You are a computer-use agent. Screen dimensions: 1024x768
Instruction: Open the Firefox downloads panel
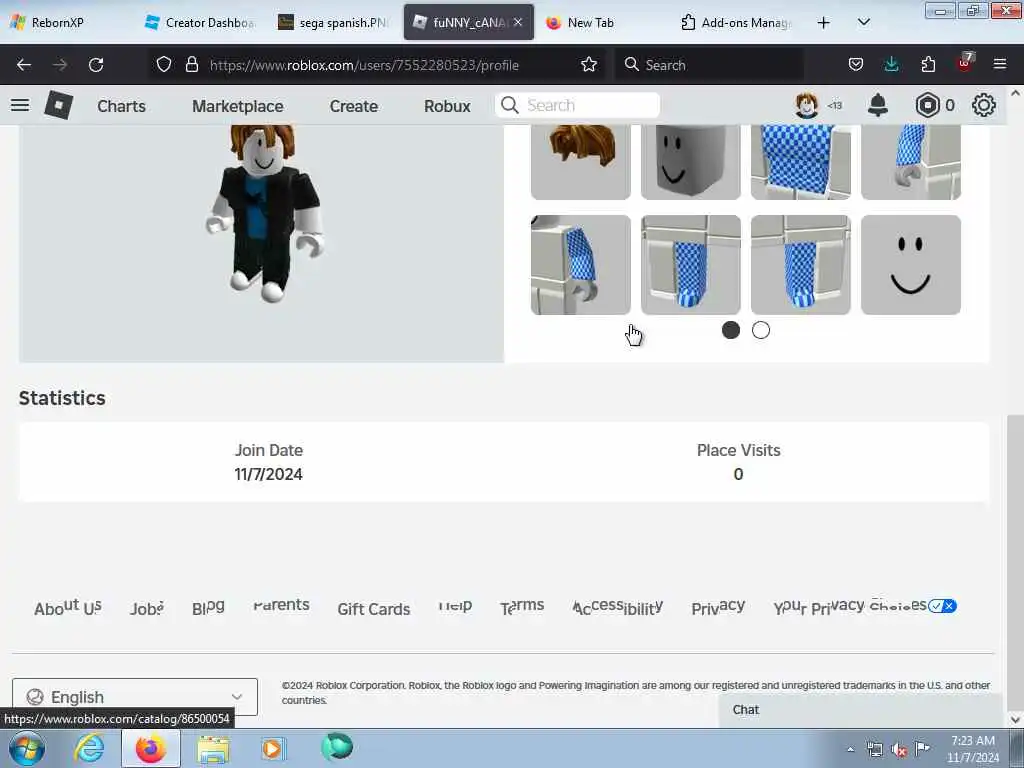[x=891, y=65]
